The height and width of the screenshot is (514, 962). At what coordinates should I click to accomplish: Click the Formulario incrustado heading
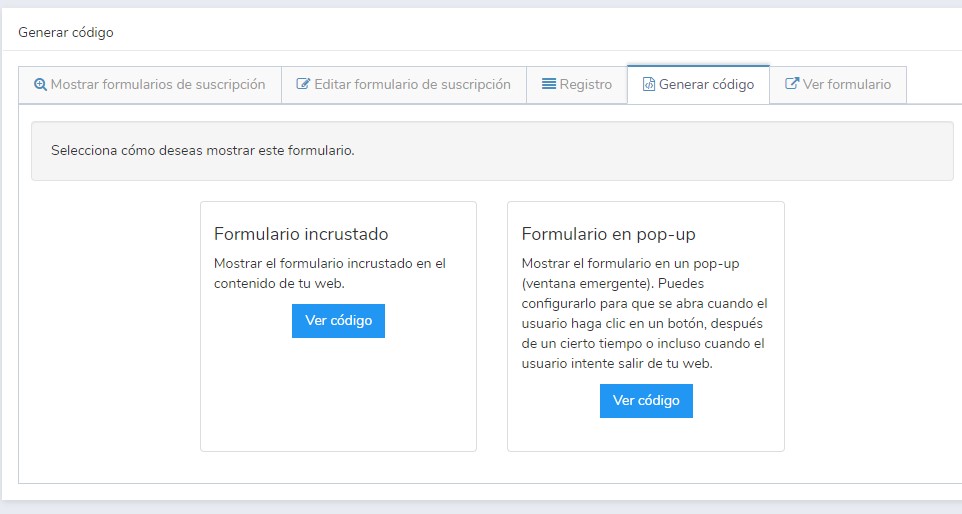point(301,234)
